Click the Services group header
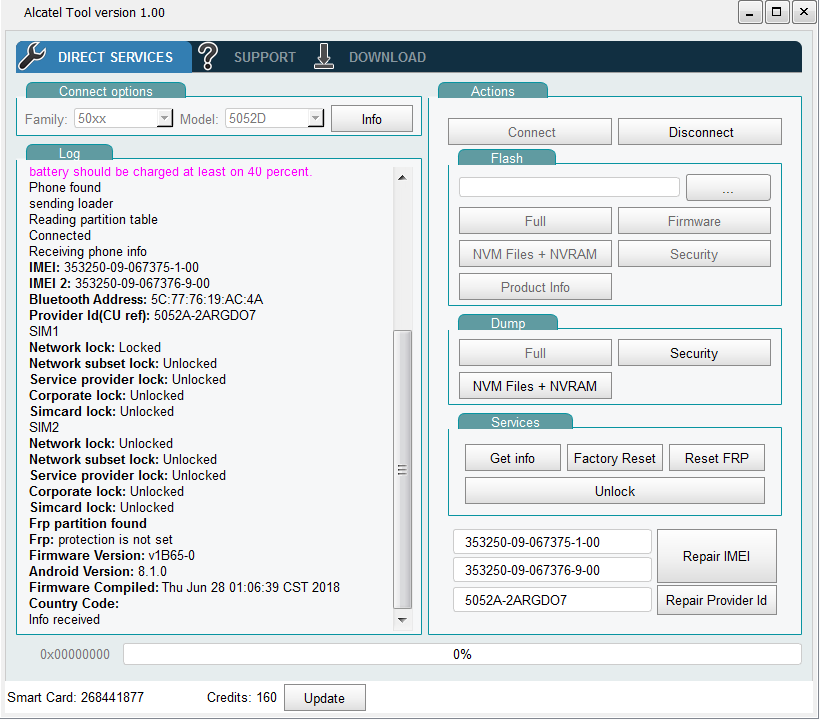This screenshot has width=820, height=720. point(515,421)
